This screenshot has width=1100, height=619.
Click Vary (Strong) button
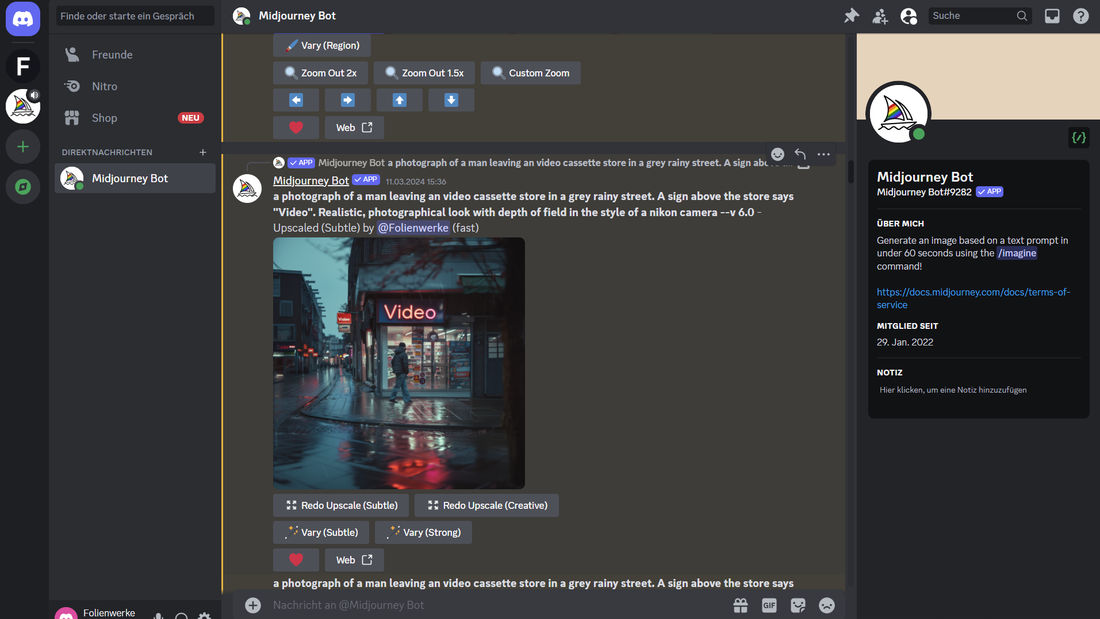point(423,533)
